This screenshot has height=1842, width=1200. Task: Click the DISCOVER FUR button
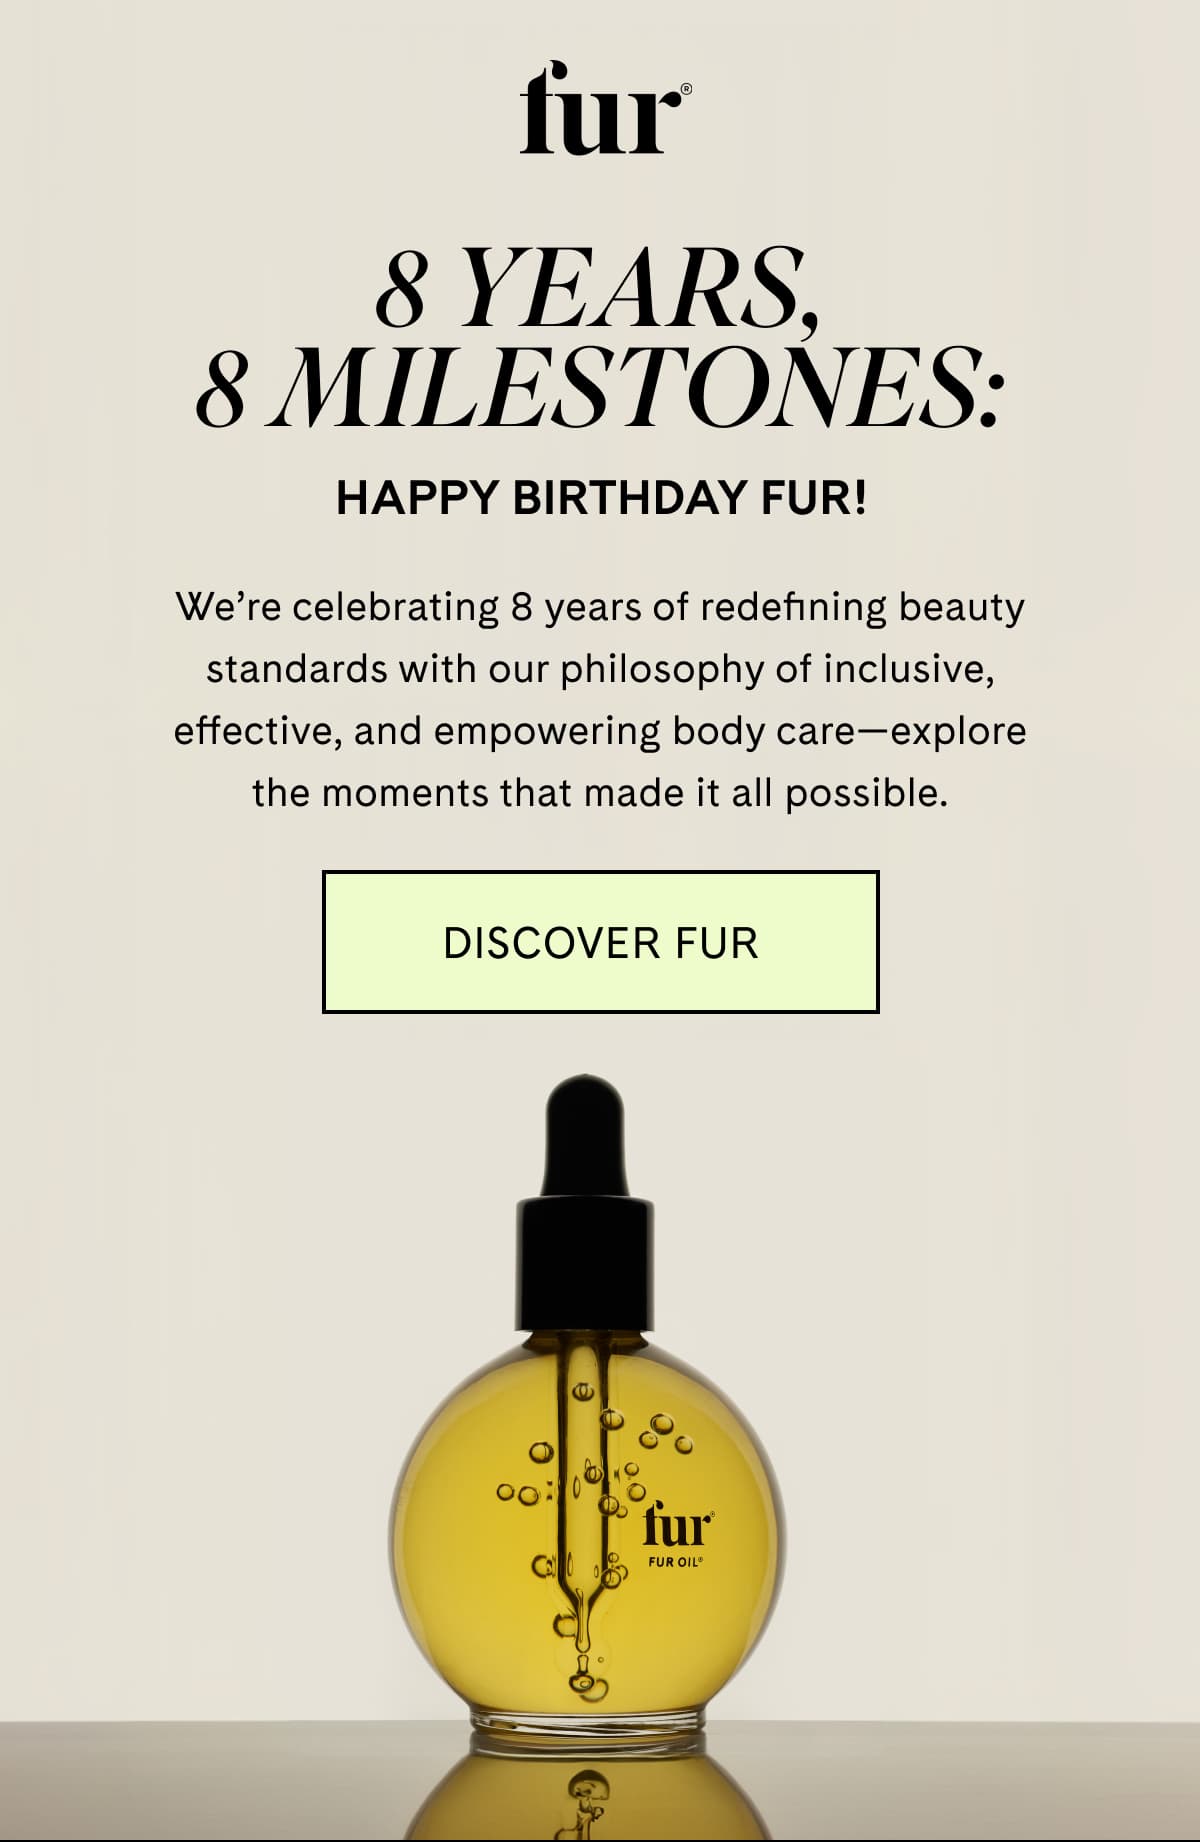point(600,942)
